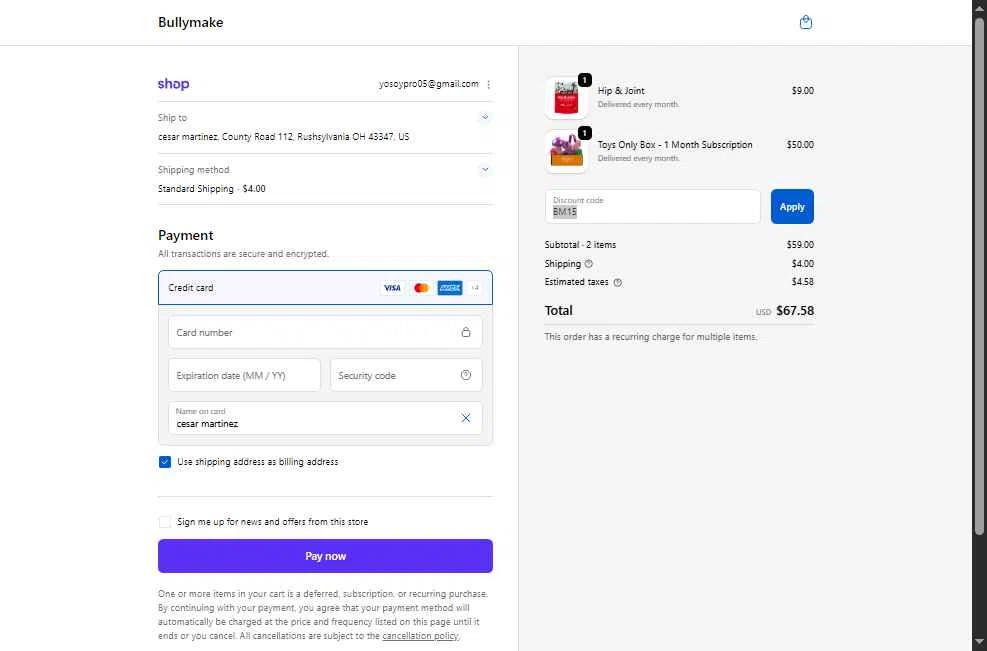This screenshot has width=987, height=651.
Task: Show additional card brands +4 badge
Action: 475,288
